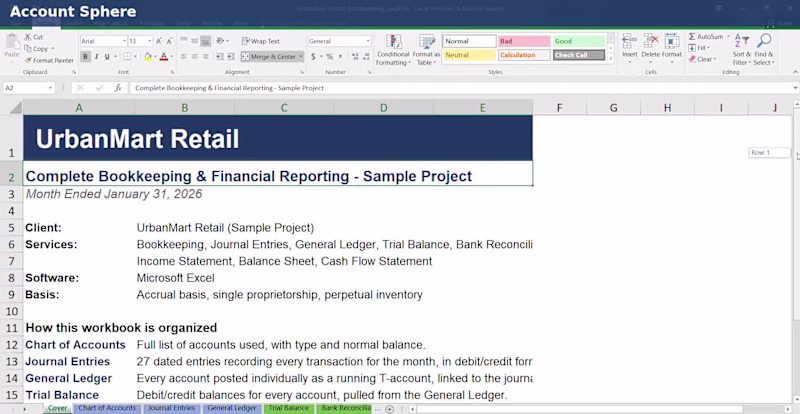Screen dimensions: 800x414
Task: Apply the Check Cell style
Action: (x=579, y=55)
